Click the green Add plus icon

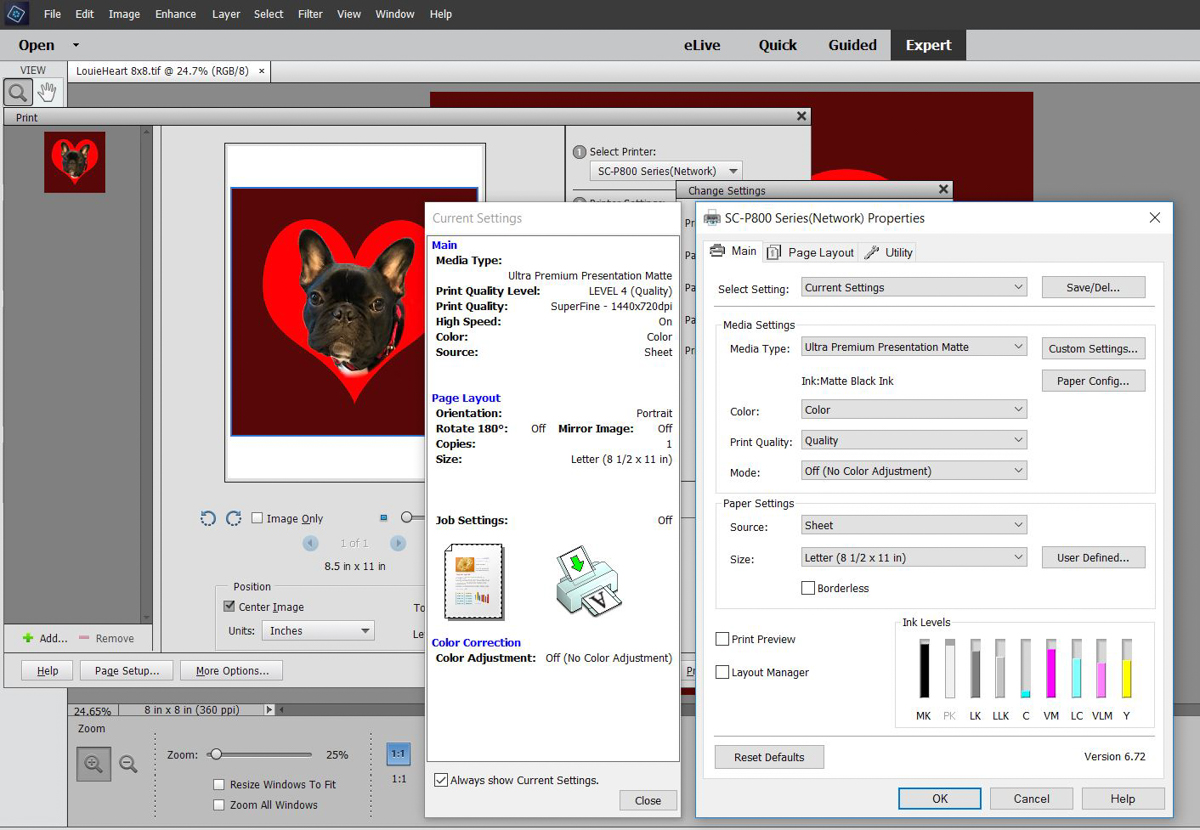point(28,638)
